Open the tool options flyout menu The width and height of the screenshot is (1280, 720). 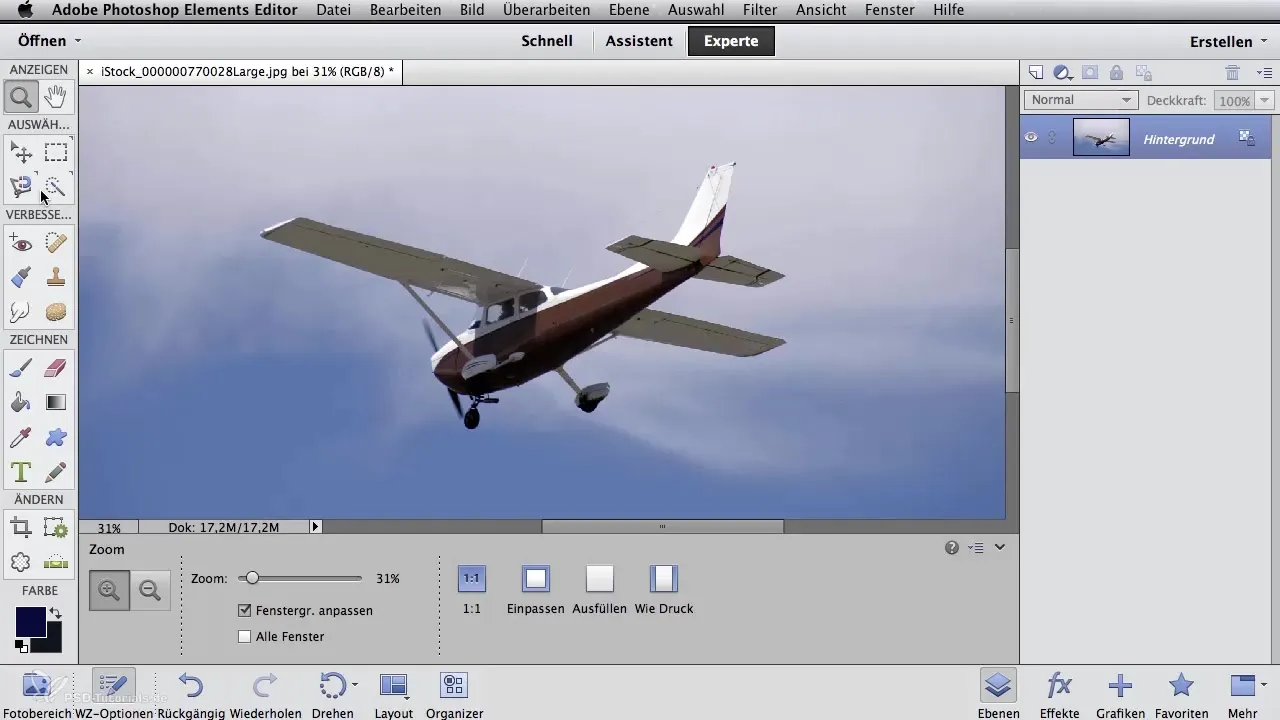pyautogui.click(x=977, y=548)
